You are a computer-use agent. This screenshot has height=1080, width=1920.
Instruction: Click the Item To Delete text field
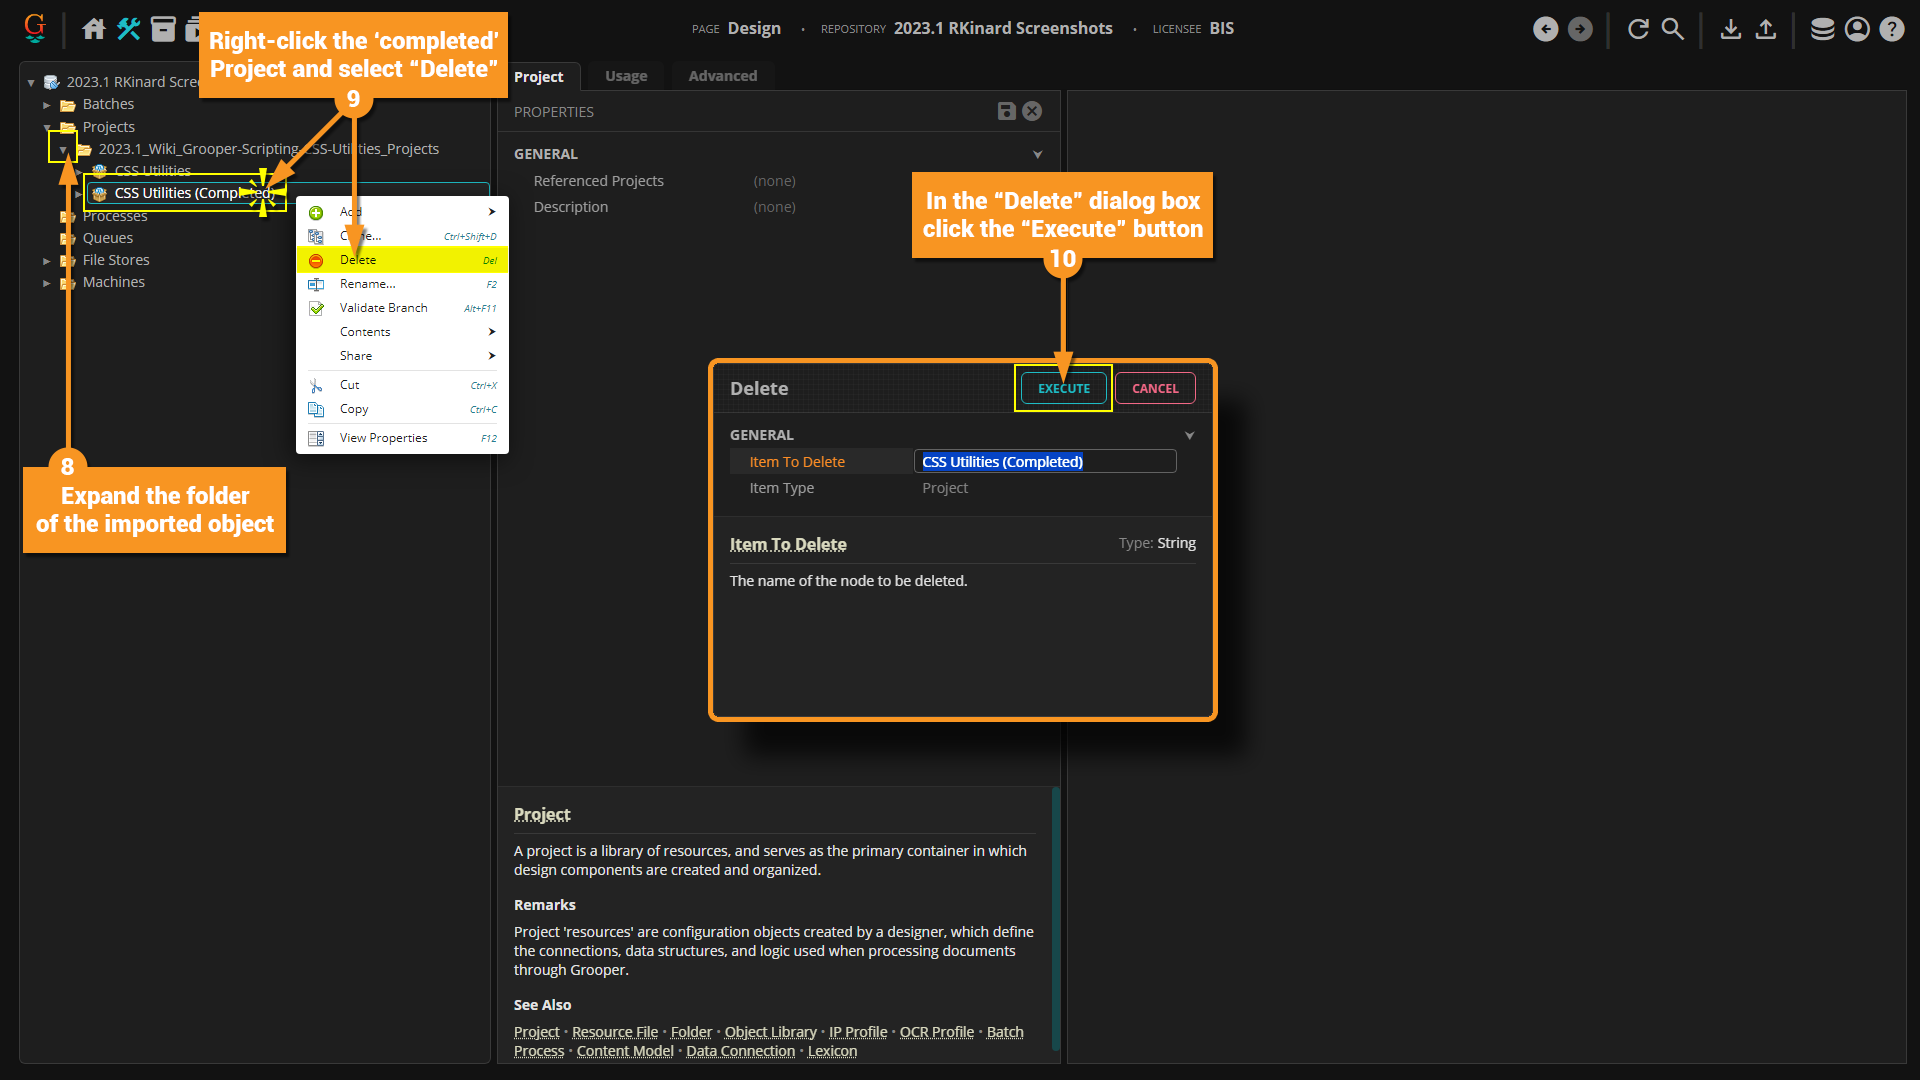1044,461
